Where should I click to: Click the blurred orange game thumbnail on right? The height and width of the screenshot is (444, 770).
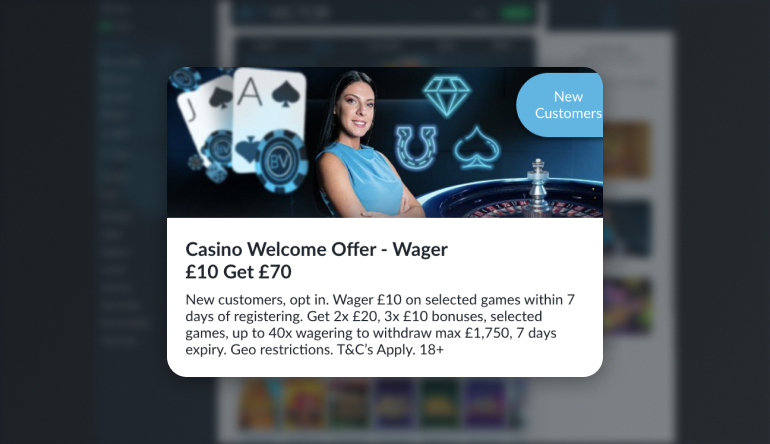627,149
